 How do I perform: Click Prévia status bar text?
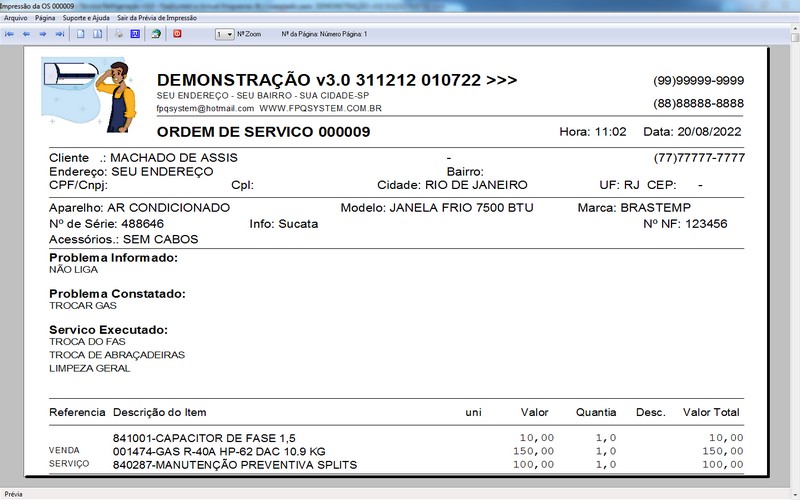[13, 494]
